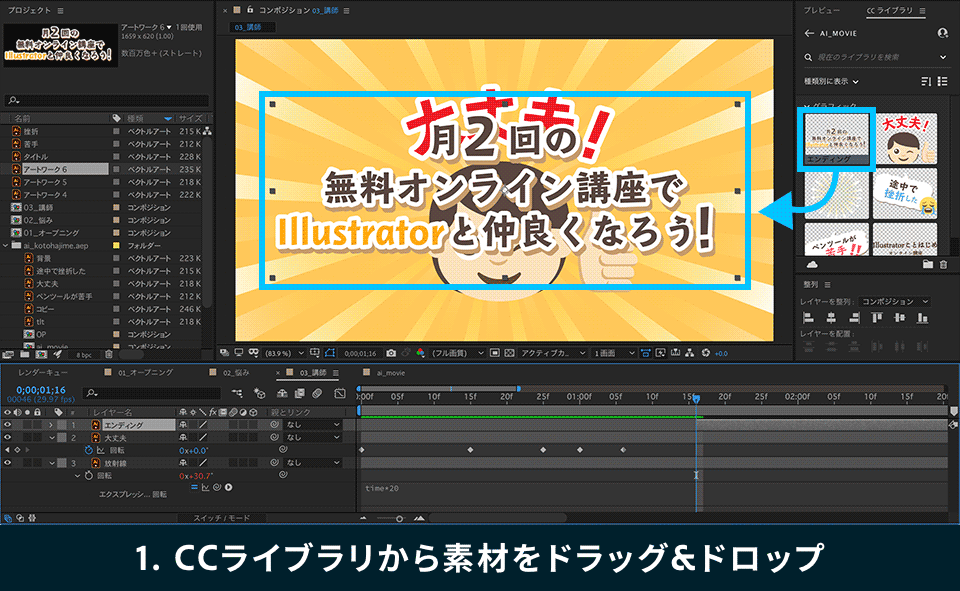Select the 大丈夫! graphic thumbnail in library

tap(905, 139)
